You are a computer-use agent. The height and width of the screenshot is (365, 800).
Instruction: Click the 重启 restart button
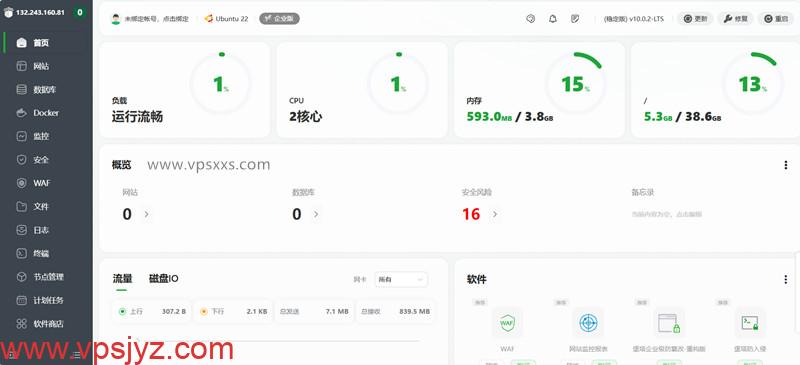pos(776,19)
